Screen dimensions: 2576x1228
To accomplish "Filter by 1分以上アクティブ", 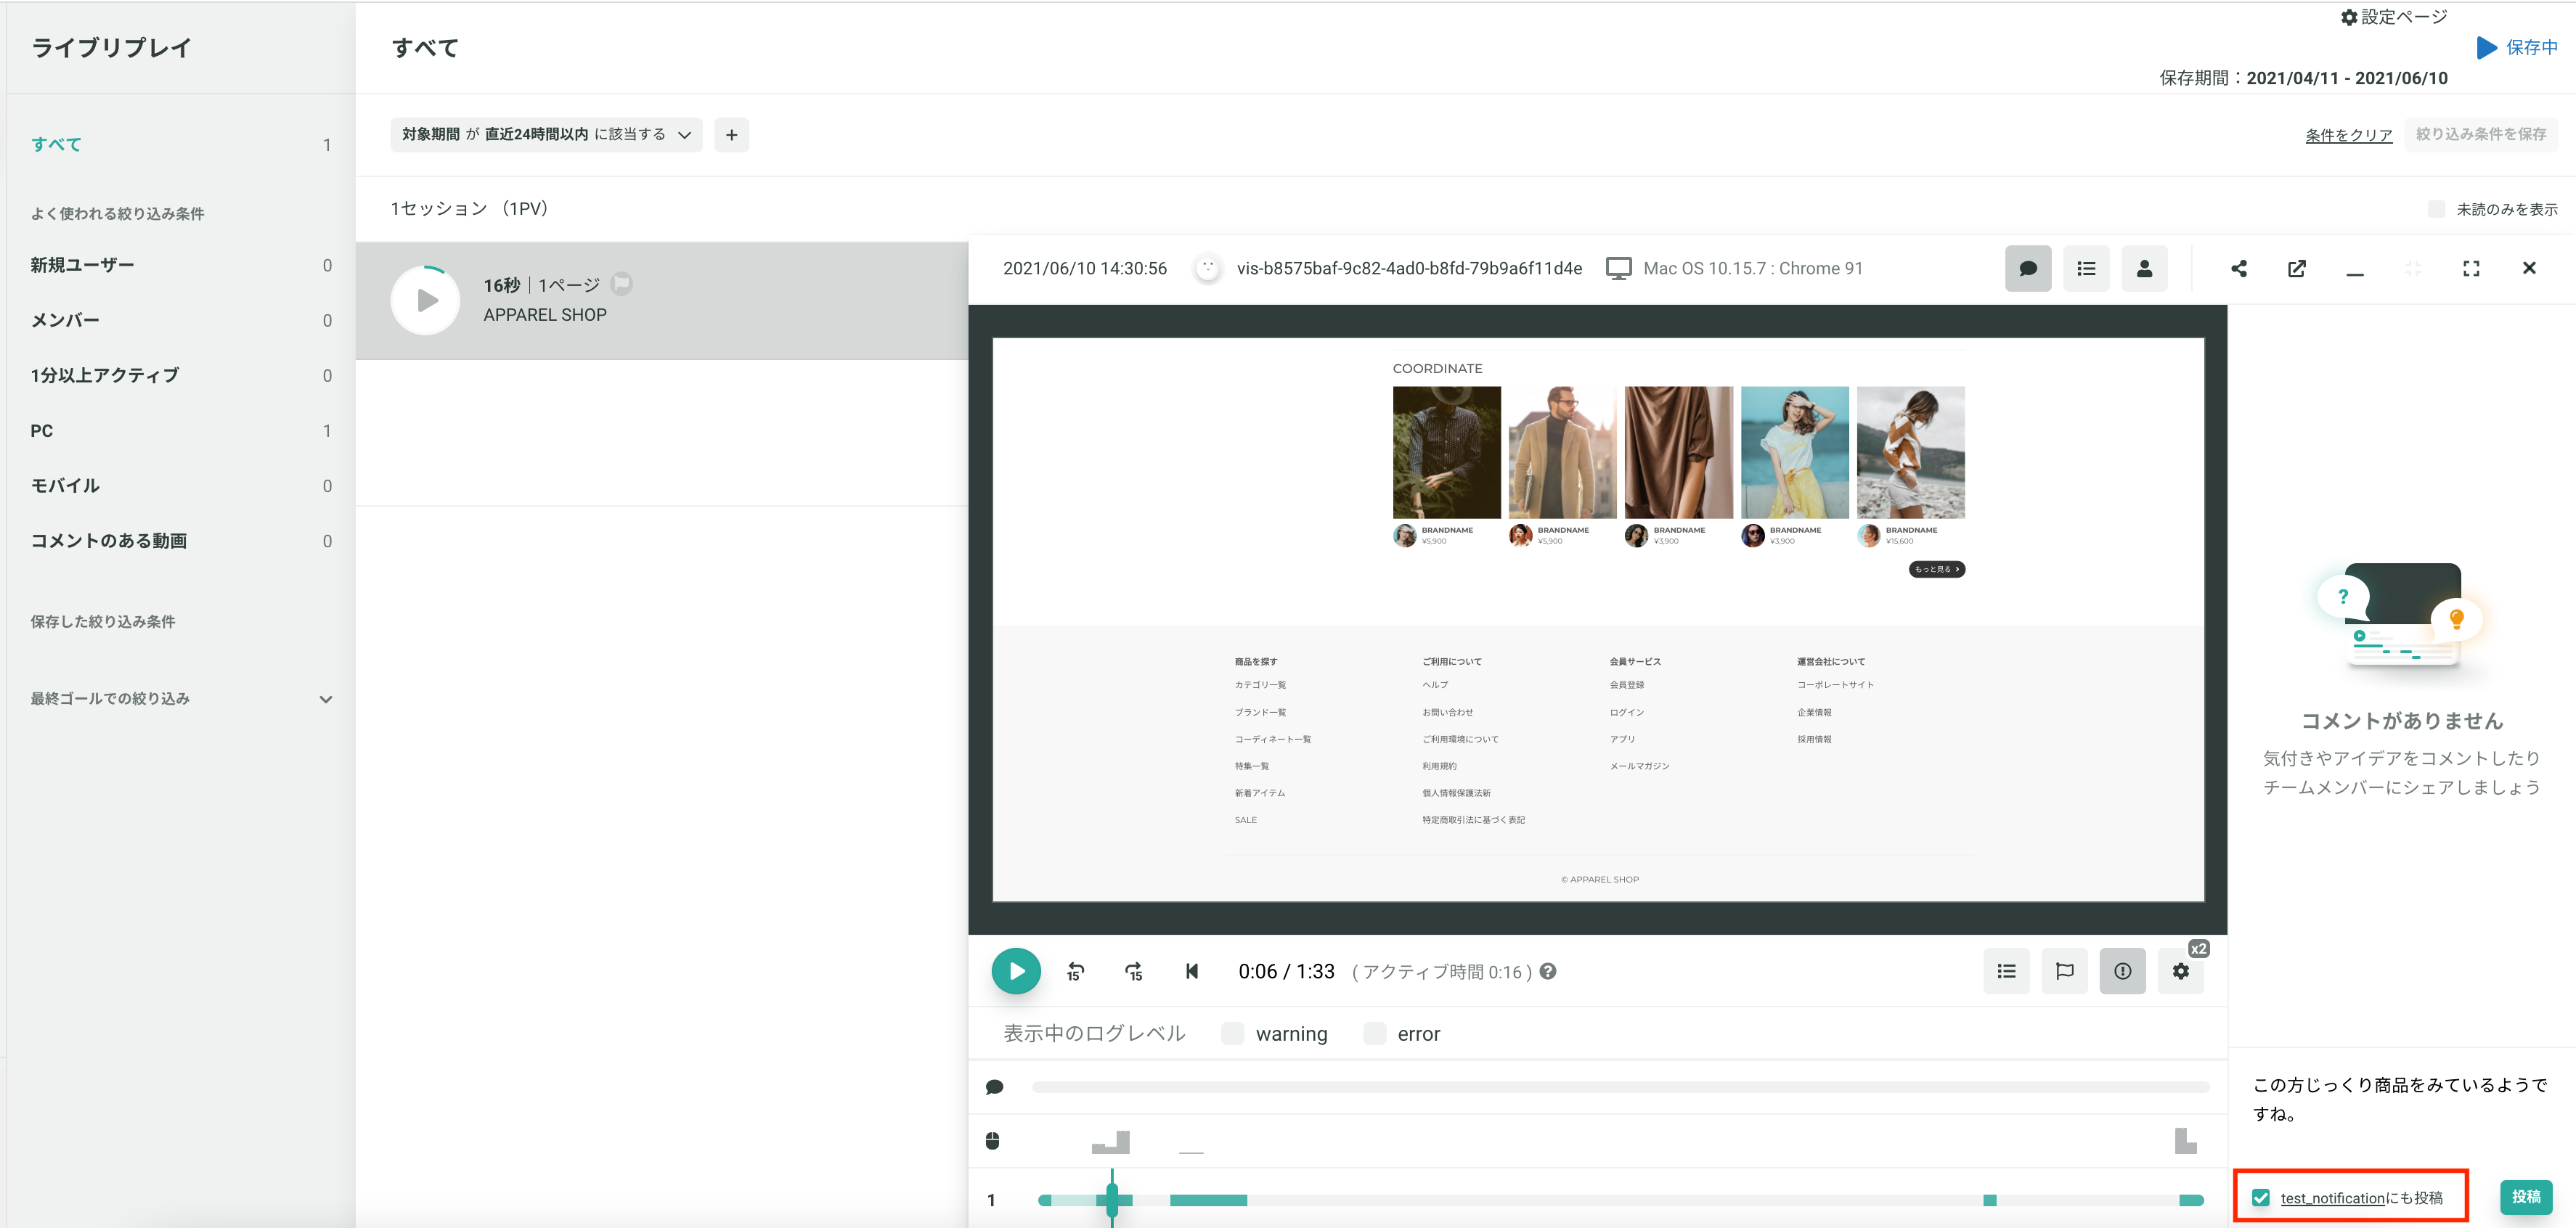I will 181,375.
